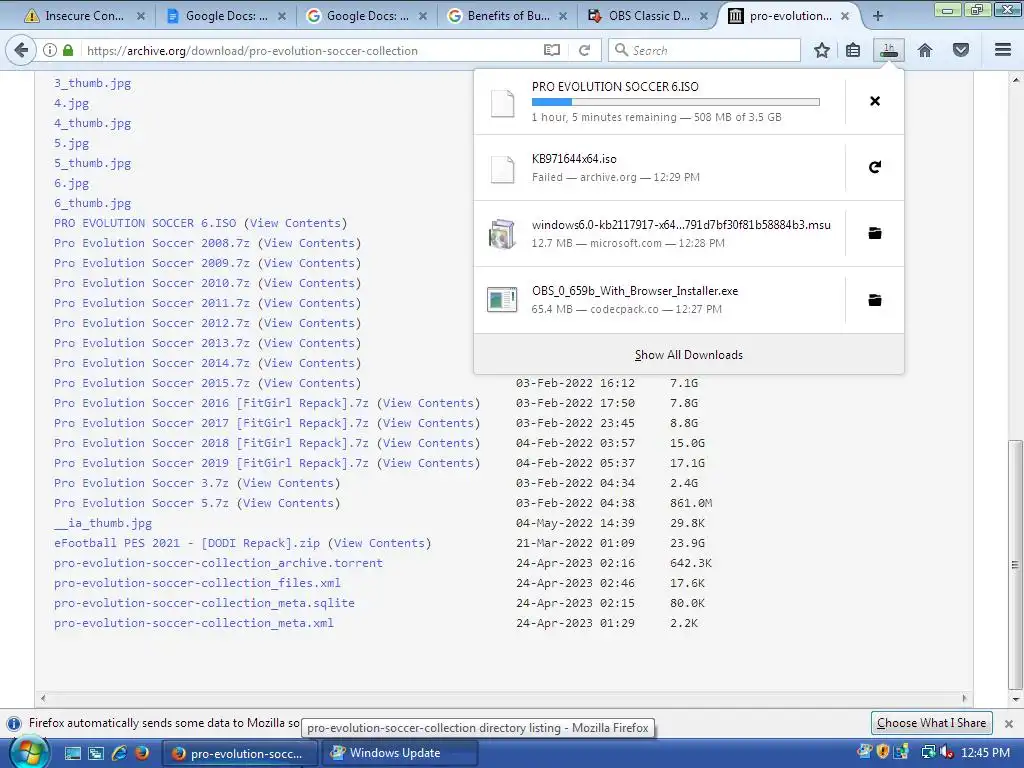
Task: Open a new tab with the plus button
Action: [878, 16]
